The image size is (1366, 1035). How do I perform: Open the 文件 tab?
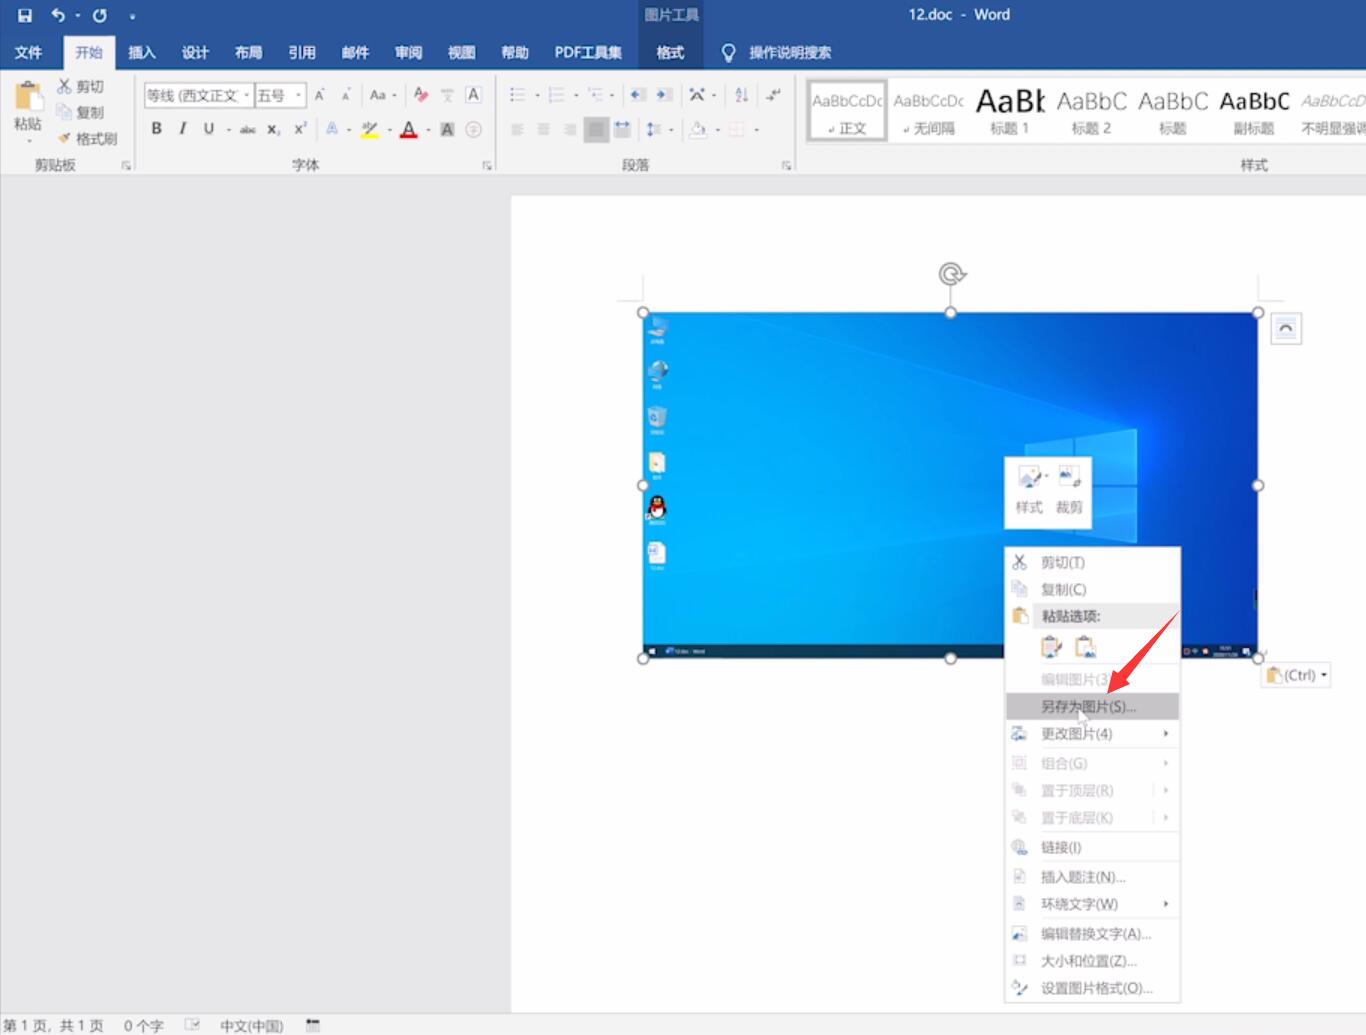click(29, 52)
